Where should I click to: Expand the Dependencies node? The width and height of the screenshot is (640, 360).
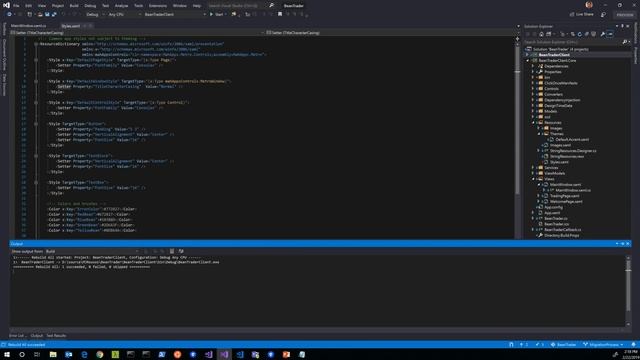click(533, 66)
